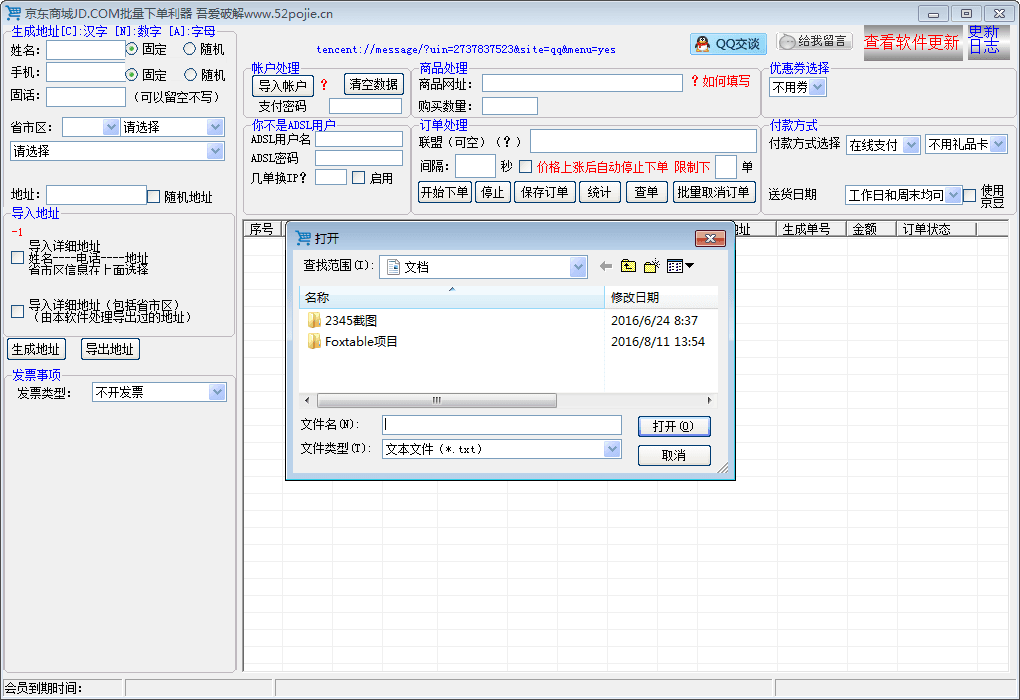Expand the 查找范围 location dropdown
The image size is (1020, 700).
tap(578, 267)
